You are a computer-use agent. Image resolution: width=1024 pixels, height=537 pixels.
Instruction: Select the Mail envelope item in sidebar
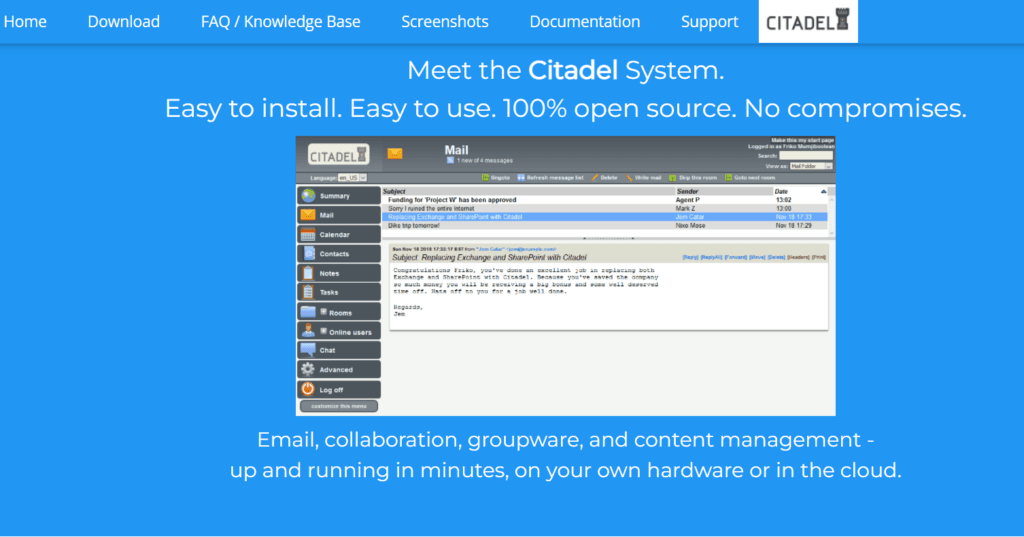(x=339, y=215)
